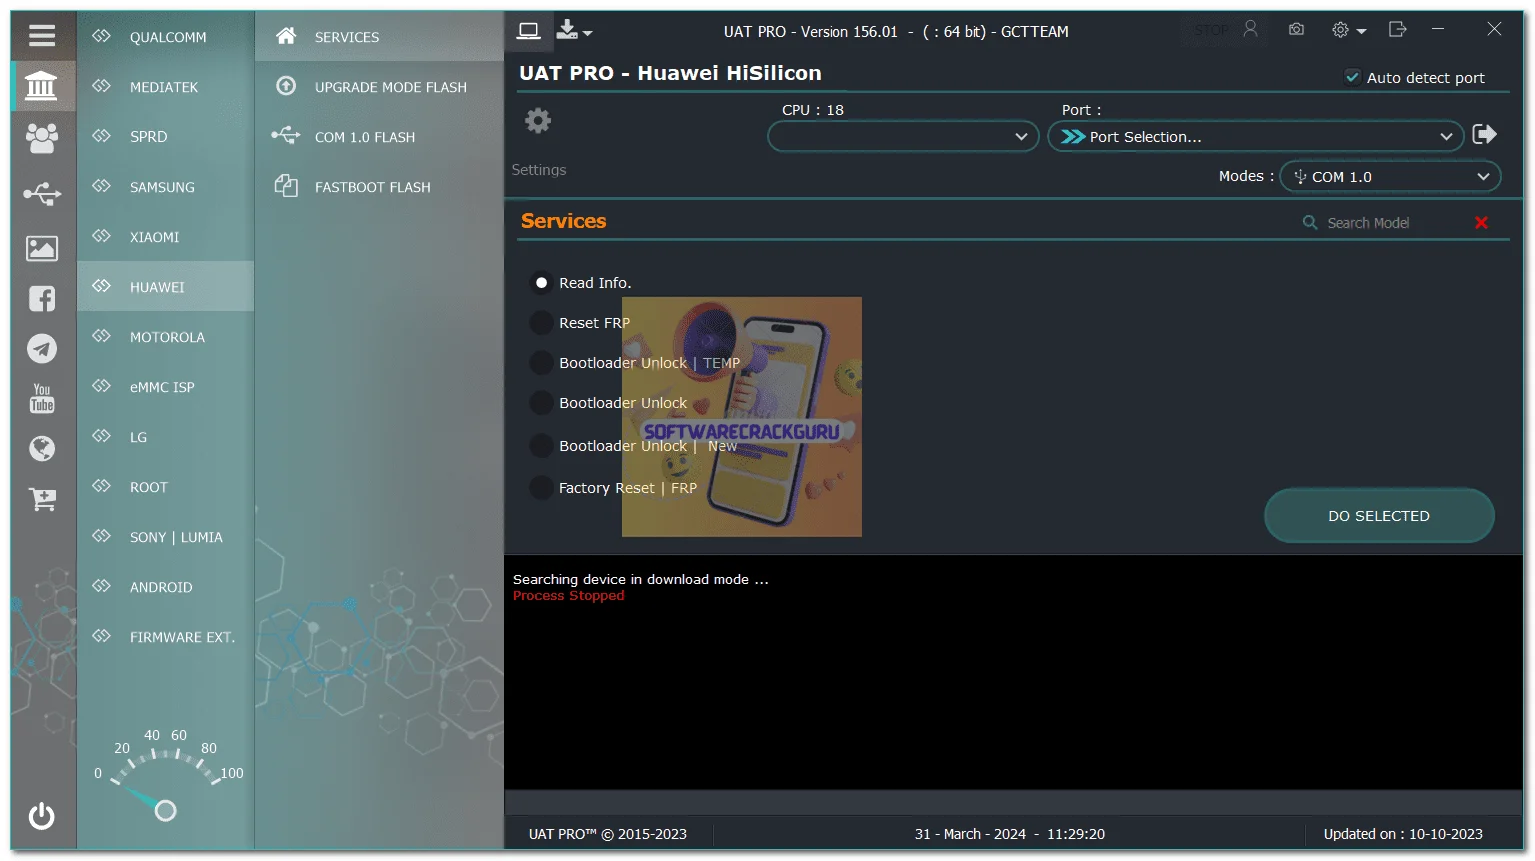Open the MOTOROLA menu item

pos(165,337)
